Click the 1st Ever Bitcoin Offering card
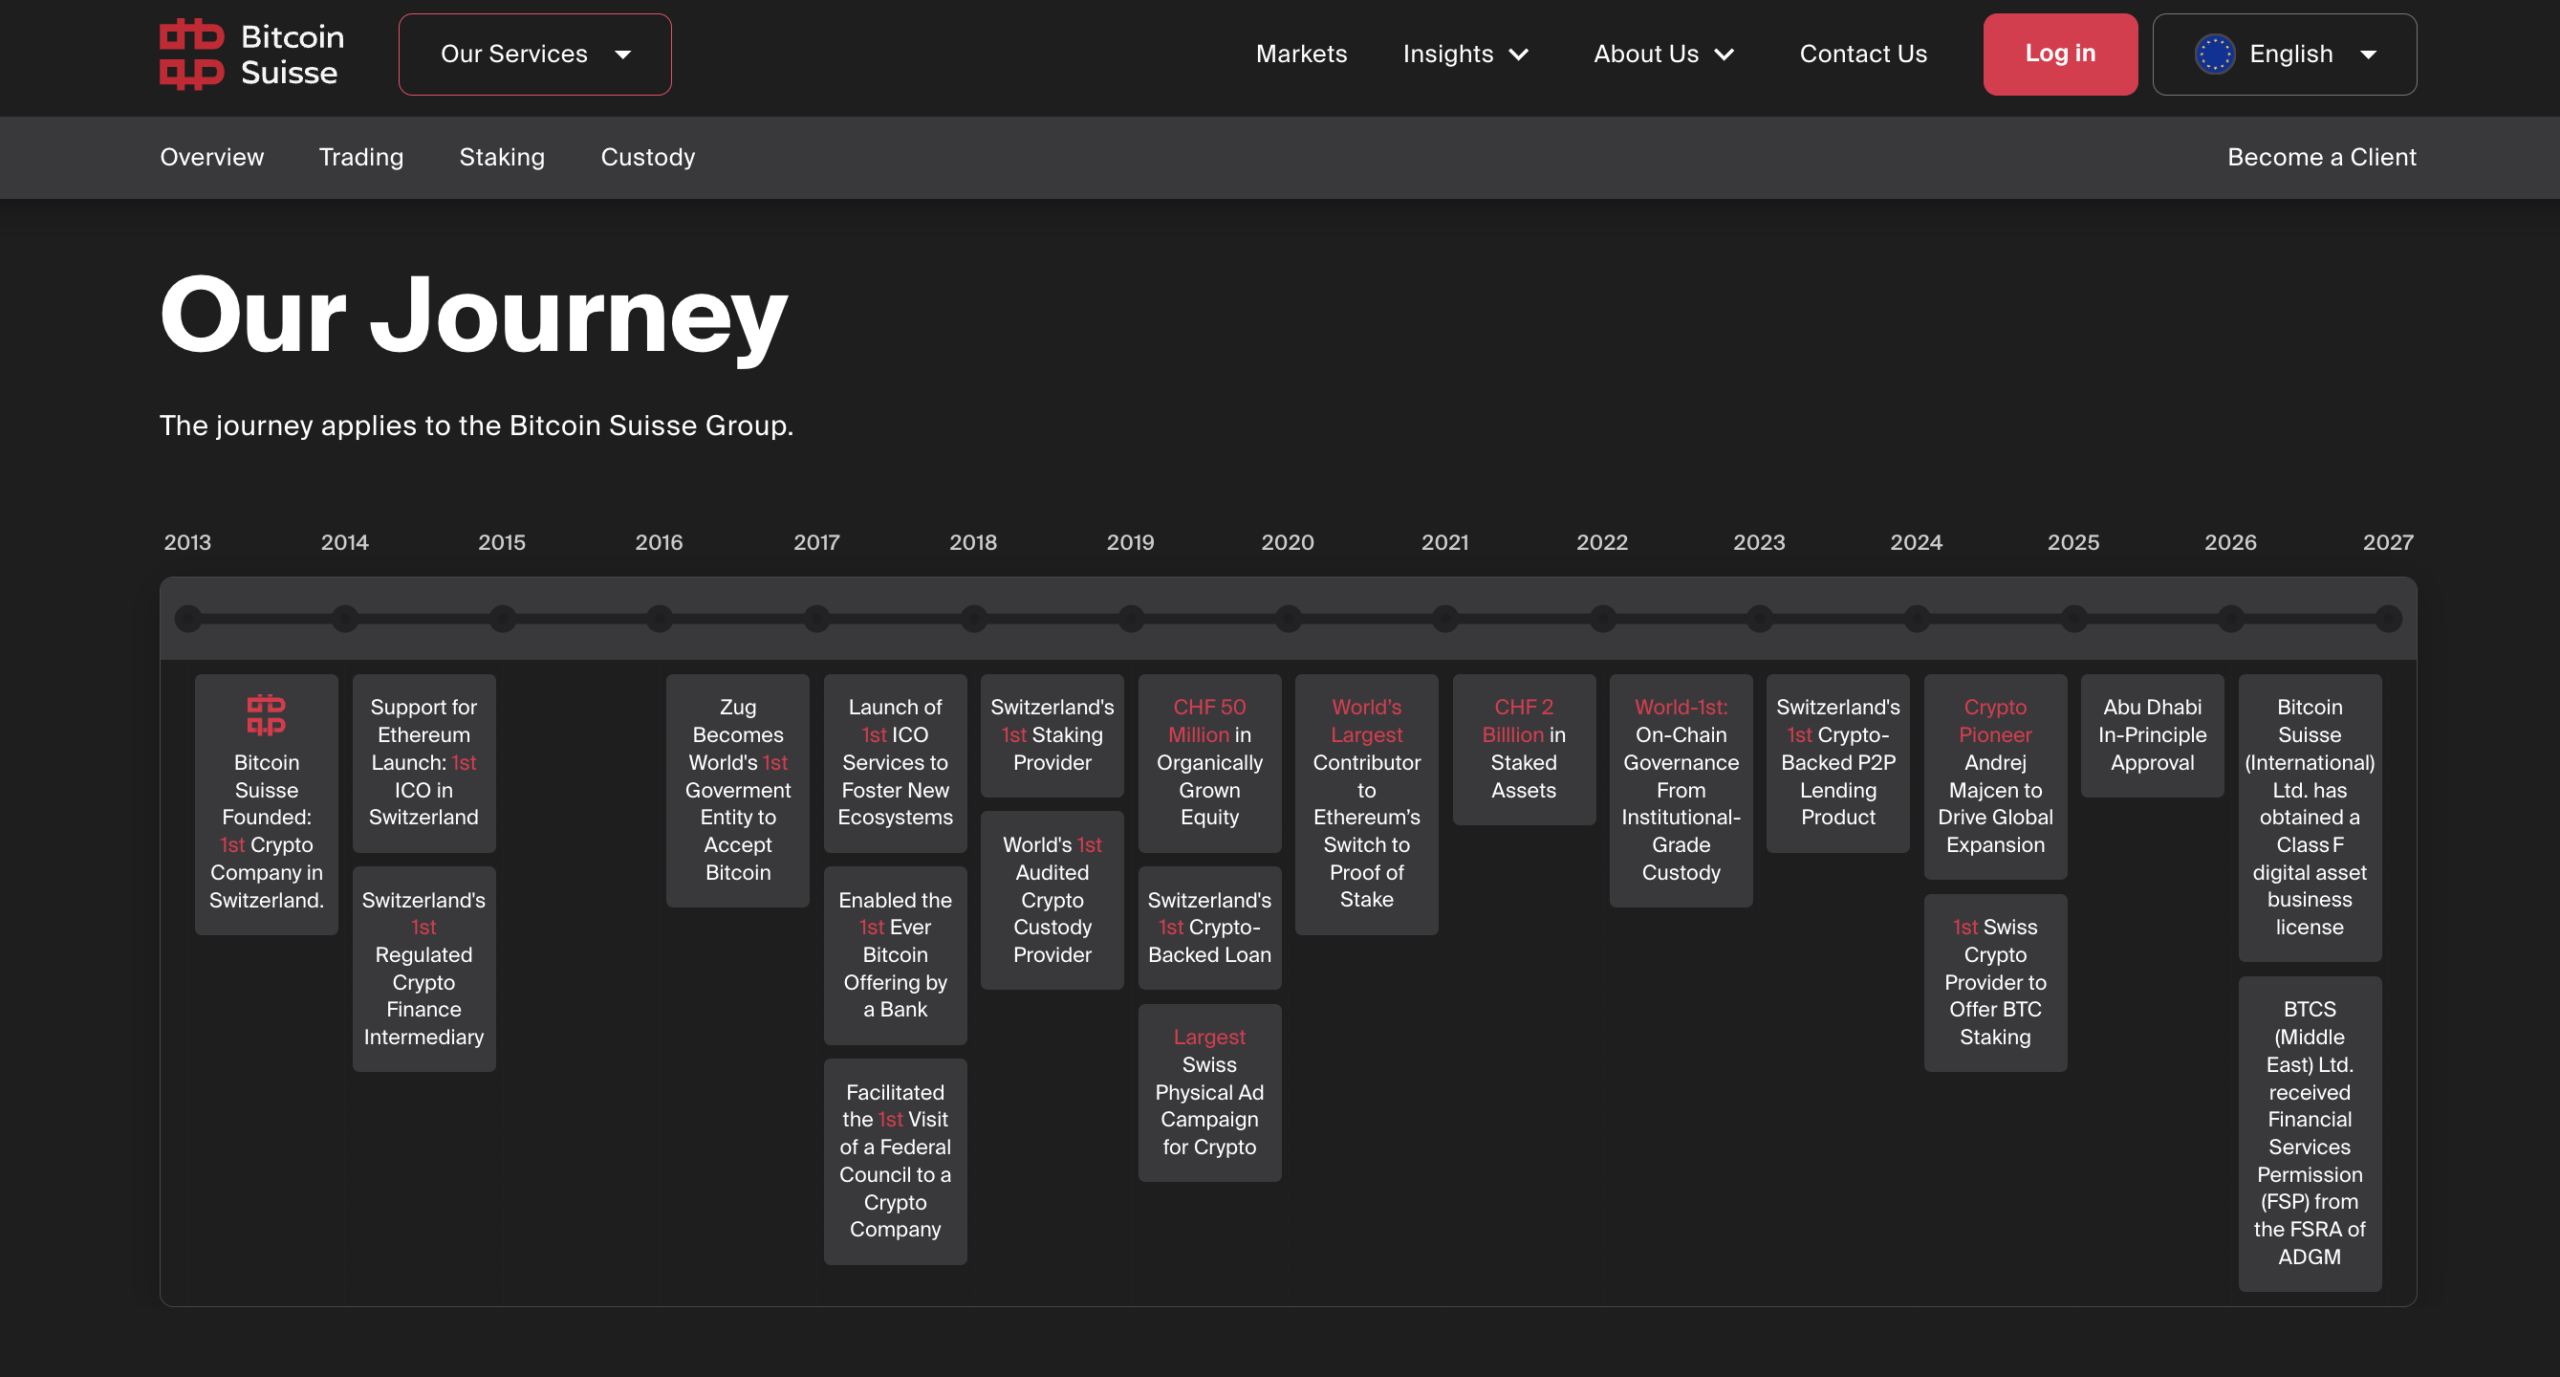Screen dimensions: 2560x1377 895,955
